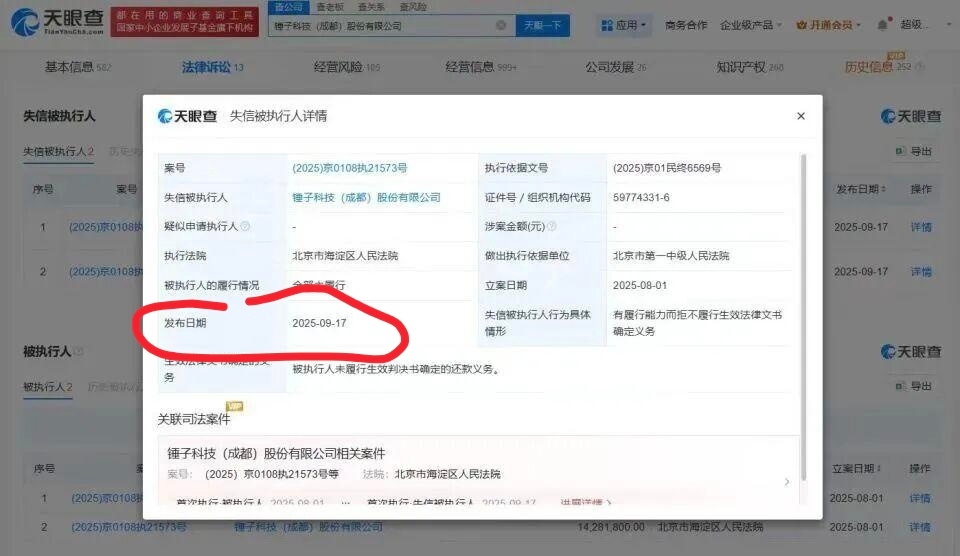
Task: Click the 北京市第一中级人民法院 value in dialog
Action: 671,256
